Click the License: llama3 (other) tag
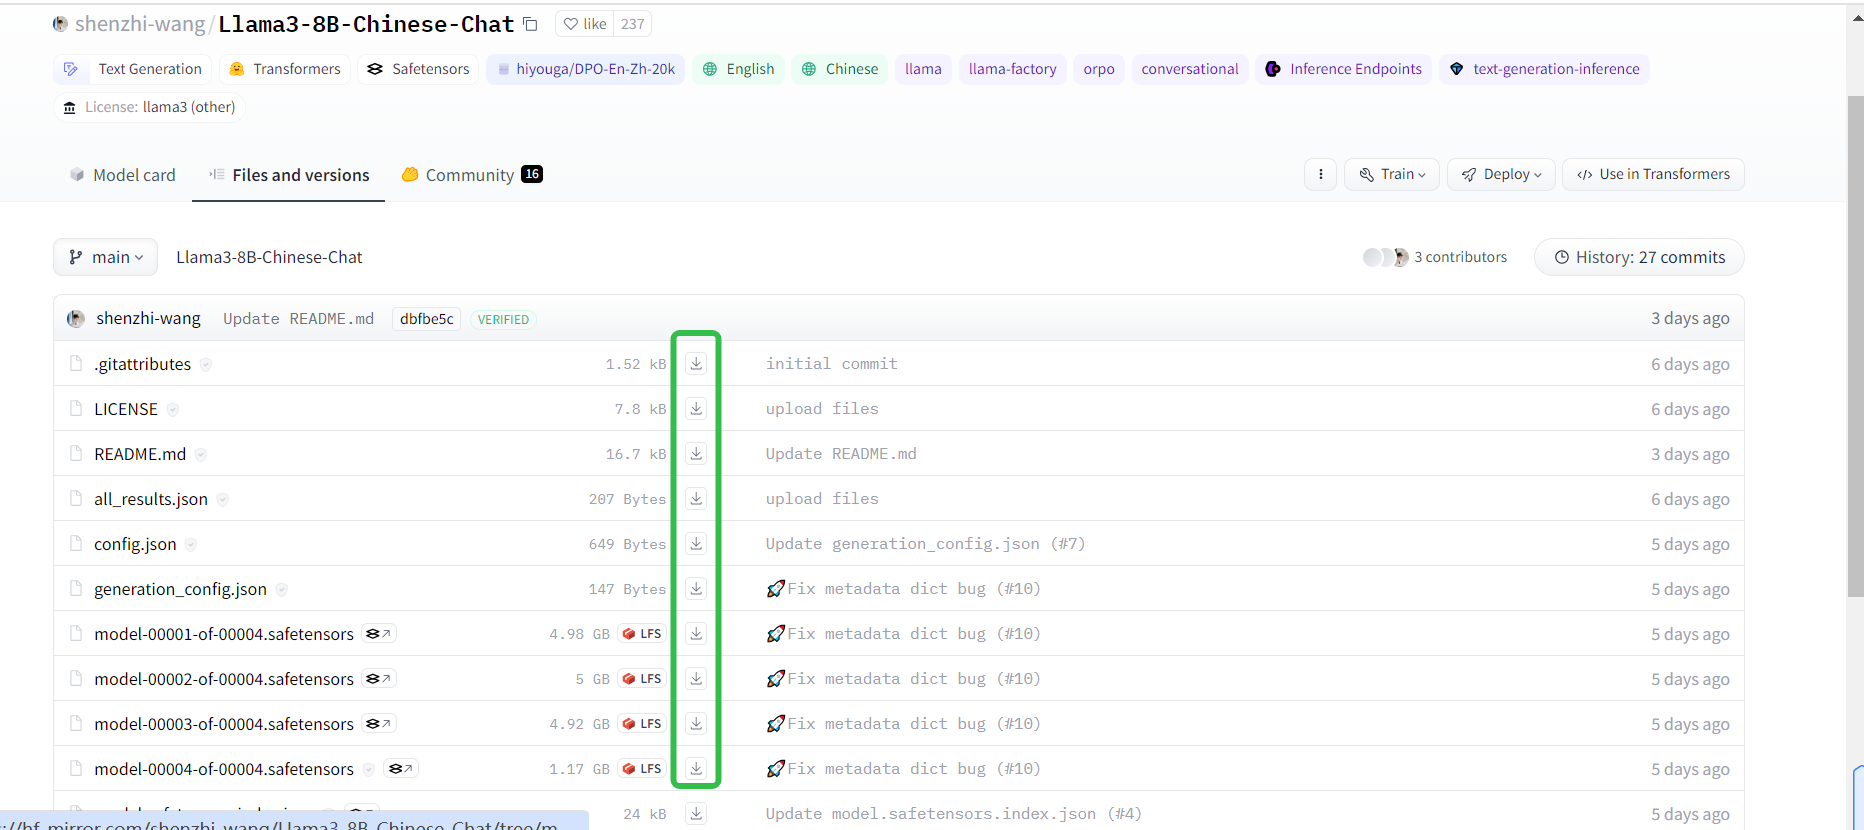This screenshot has width=1864, height=830. pyautogui.click(x=149, y=107)
